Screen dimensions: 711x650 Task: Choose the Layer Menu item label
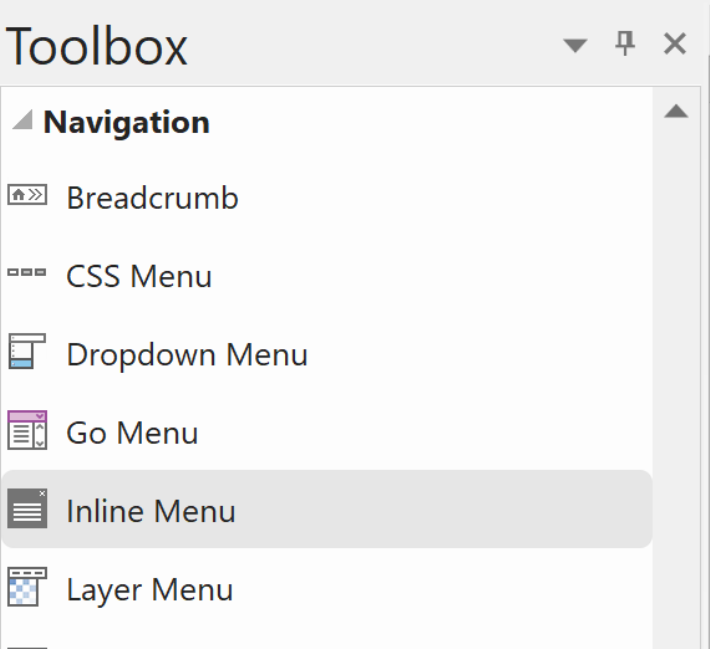[149, 589]
